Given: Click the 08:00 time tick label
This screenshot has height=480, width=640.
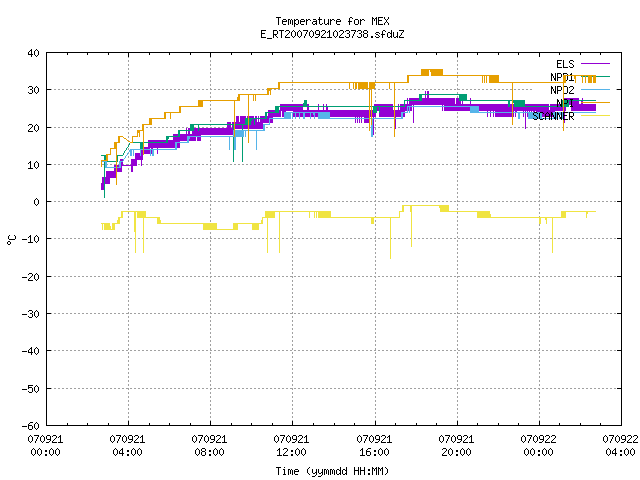Looking at the screenshot, I should pyautogui.click(x=209, y=446).
